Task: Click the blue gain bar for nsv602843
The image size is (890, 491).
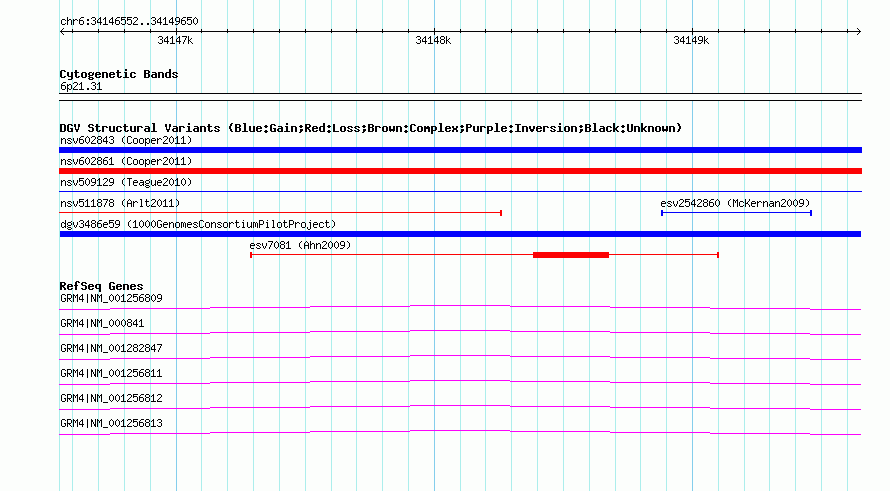Action: pos(460,150)
